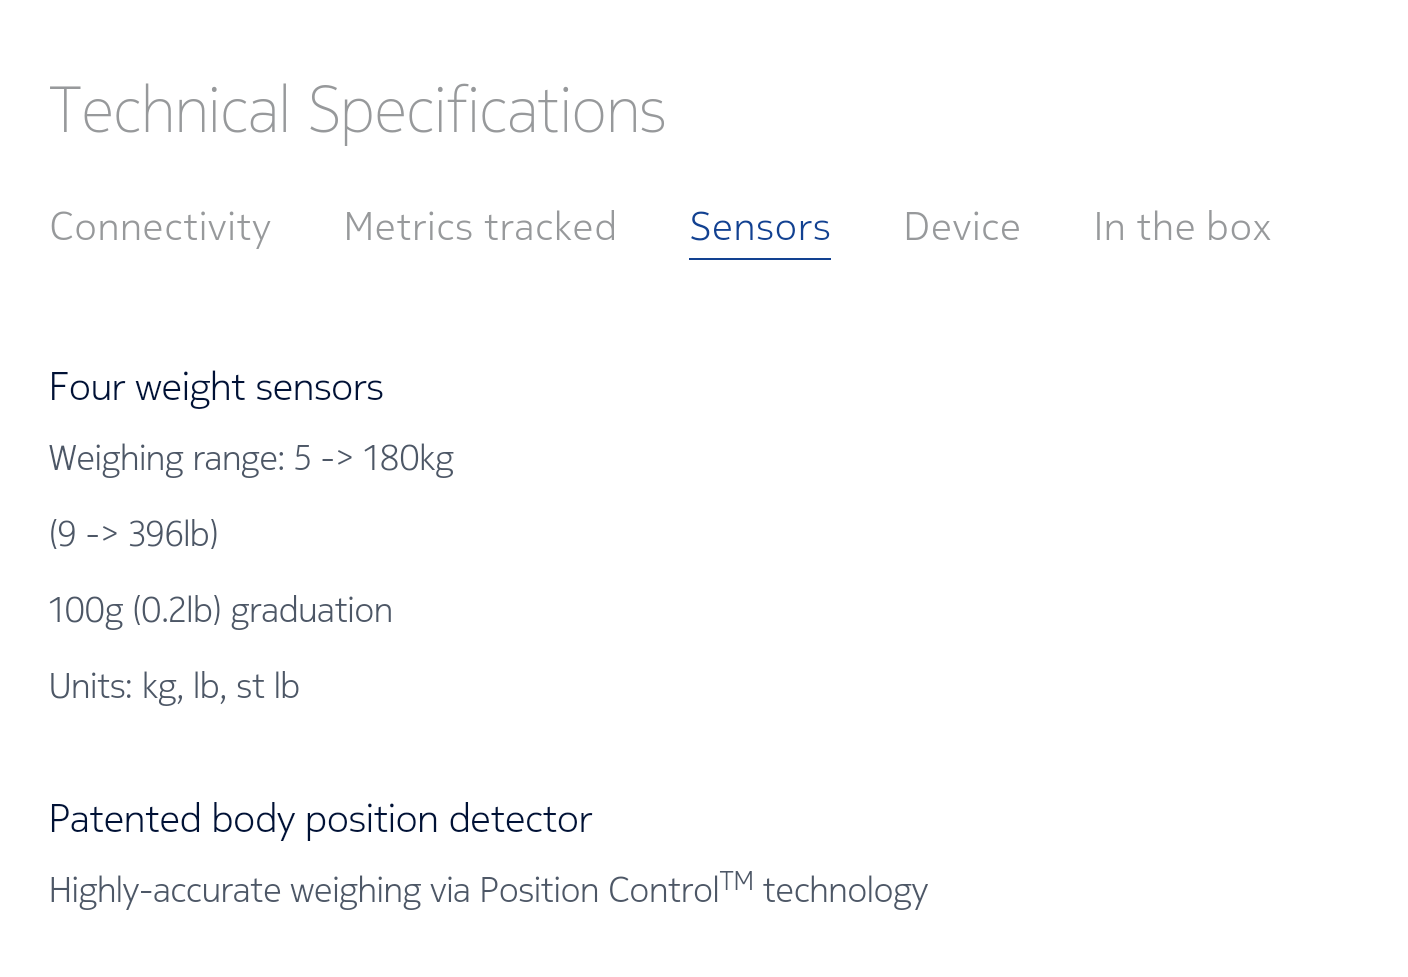Click the 100g (0.2lb) graduation text
Image resolution: width=1408 pixels, height=977 pixels.
point(221,610)
